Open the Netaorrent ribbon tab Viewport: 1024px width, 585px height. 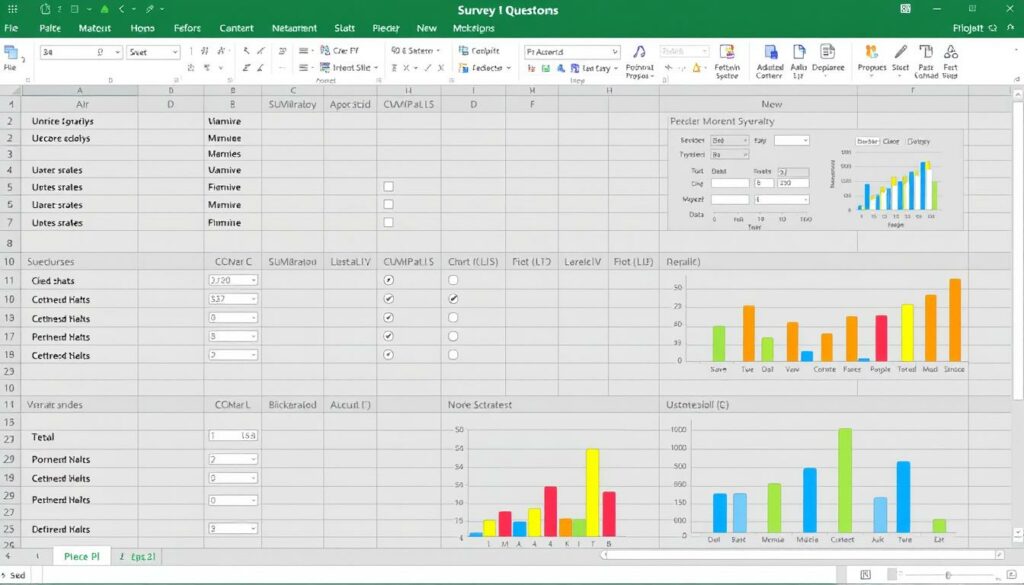[x=294, y=28]
